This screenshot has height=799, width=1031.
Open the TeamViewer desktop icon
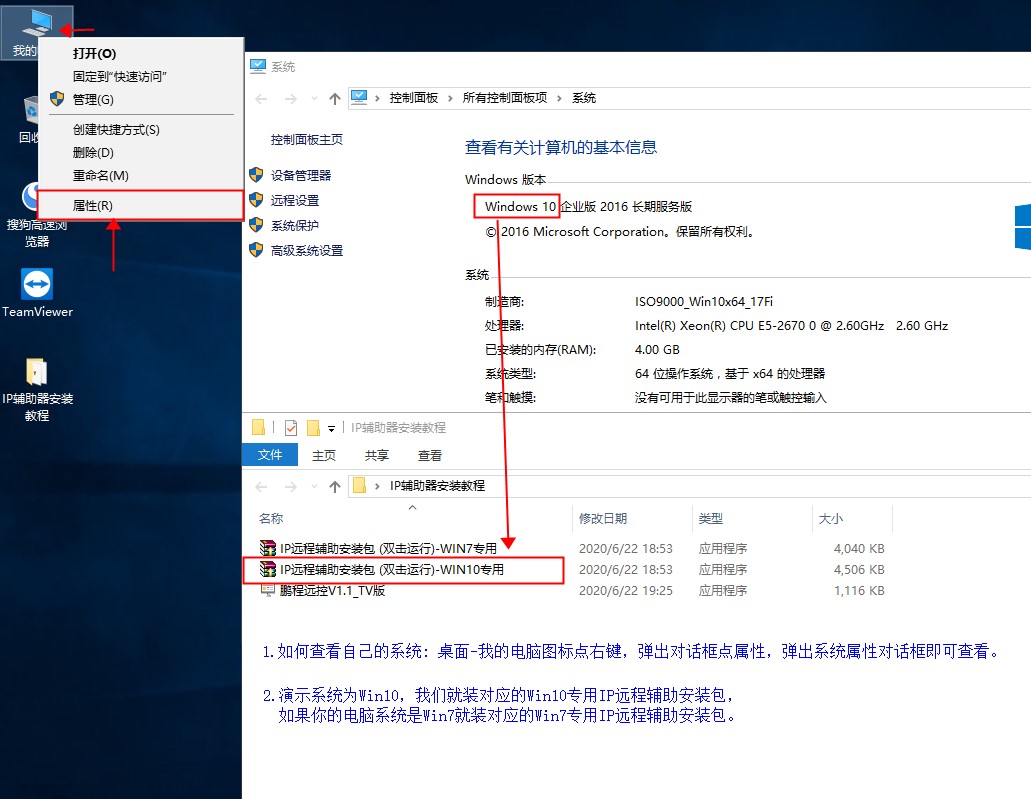pos(37,293)
